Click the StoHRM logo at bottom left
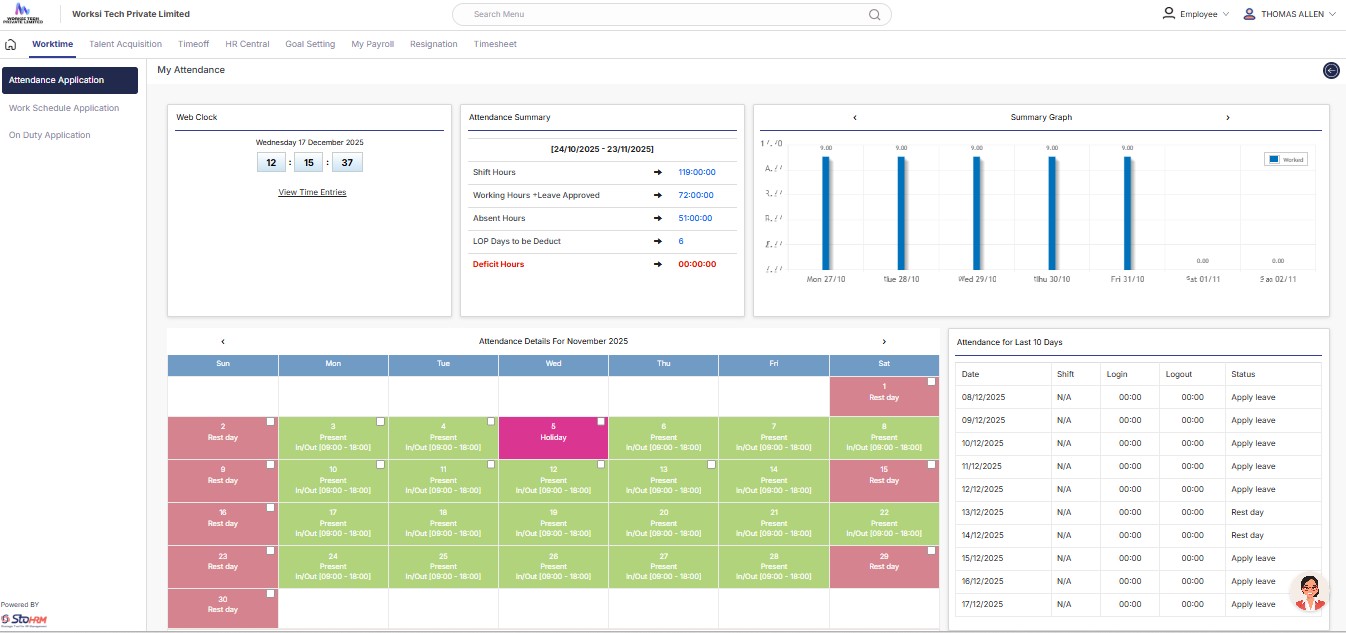Screen dimensions: 1346x633 (x=24, y=619)
